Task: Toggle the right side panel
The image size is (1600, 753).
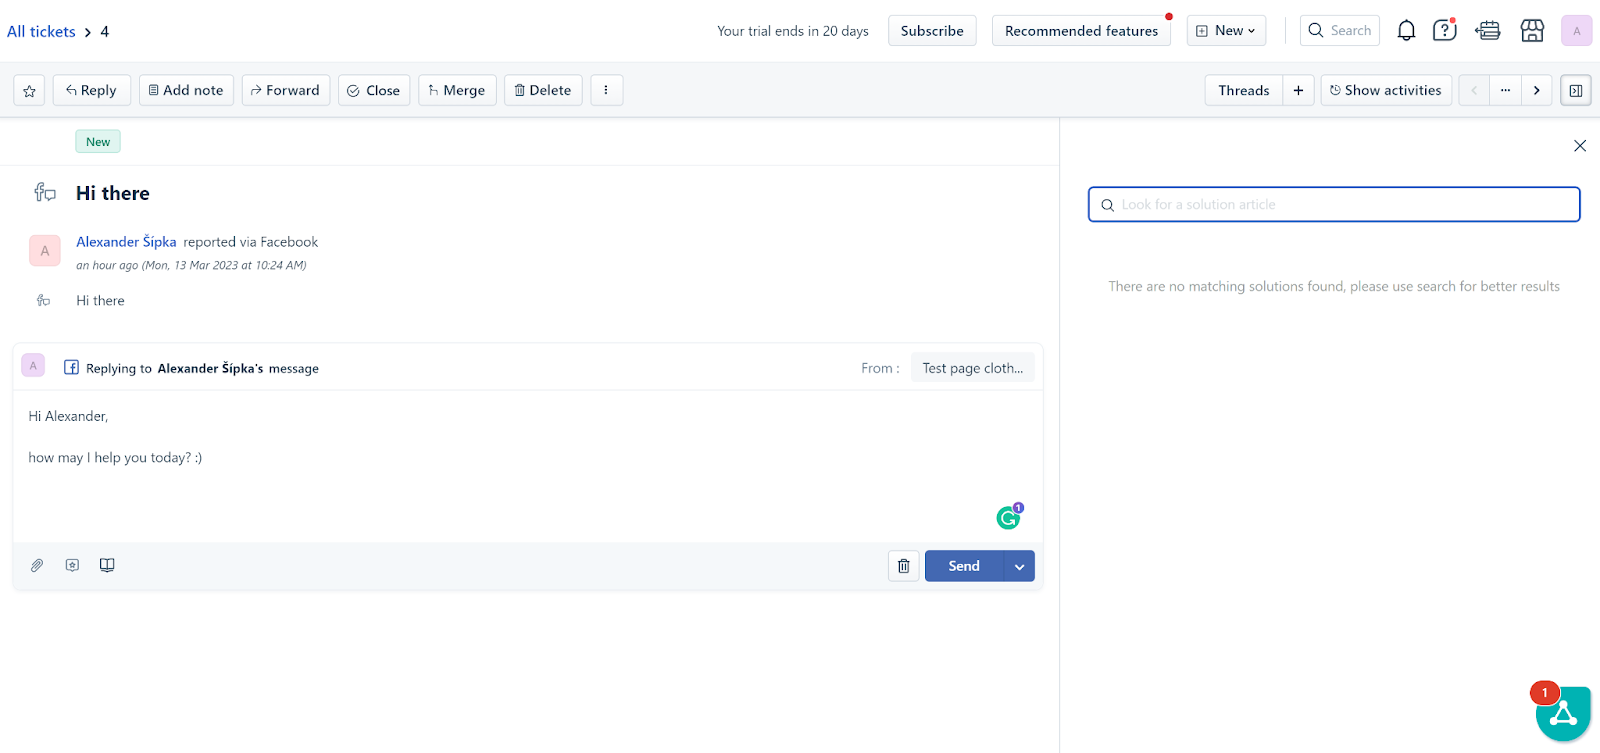Action: pos(1575,91)
